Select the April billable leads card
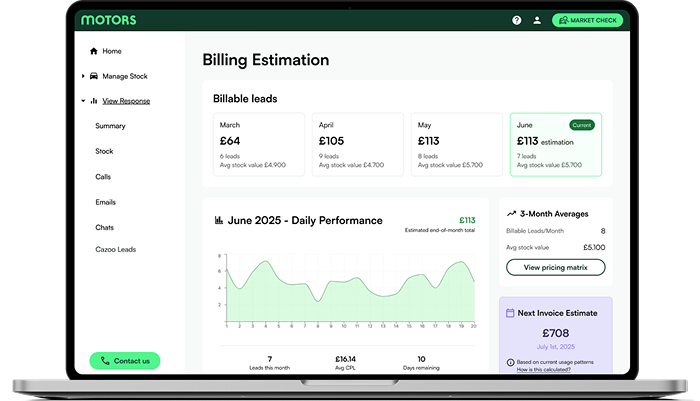Viewport: 700px width, 401px height. coord(357,145)
